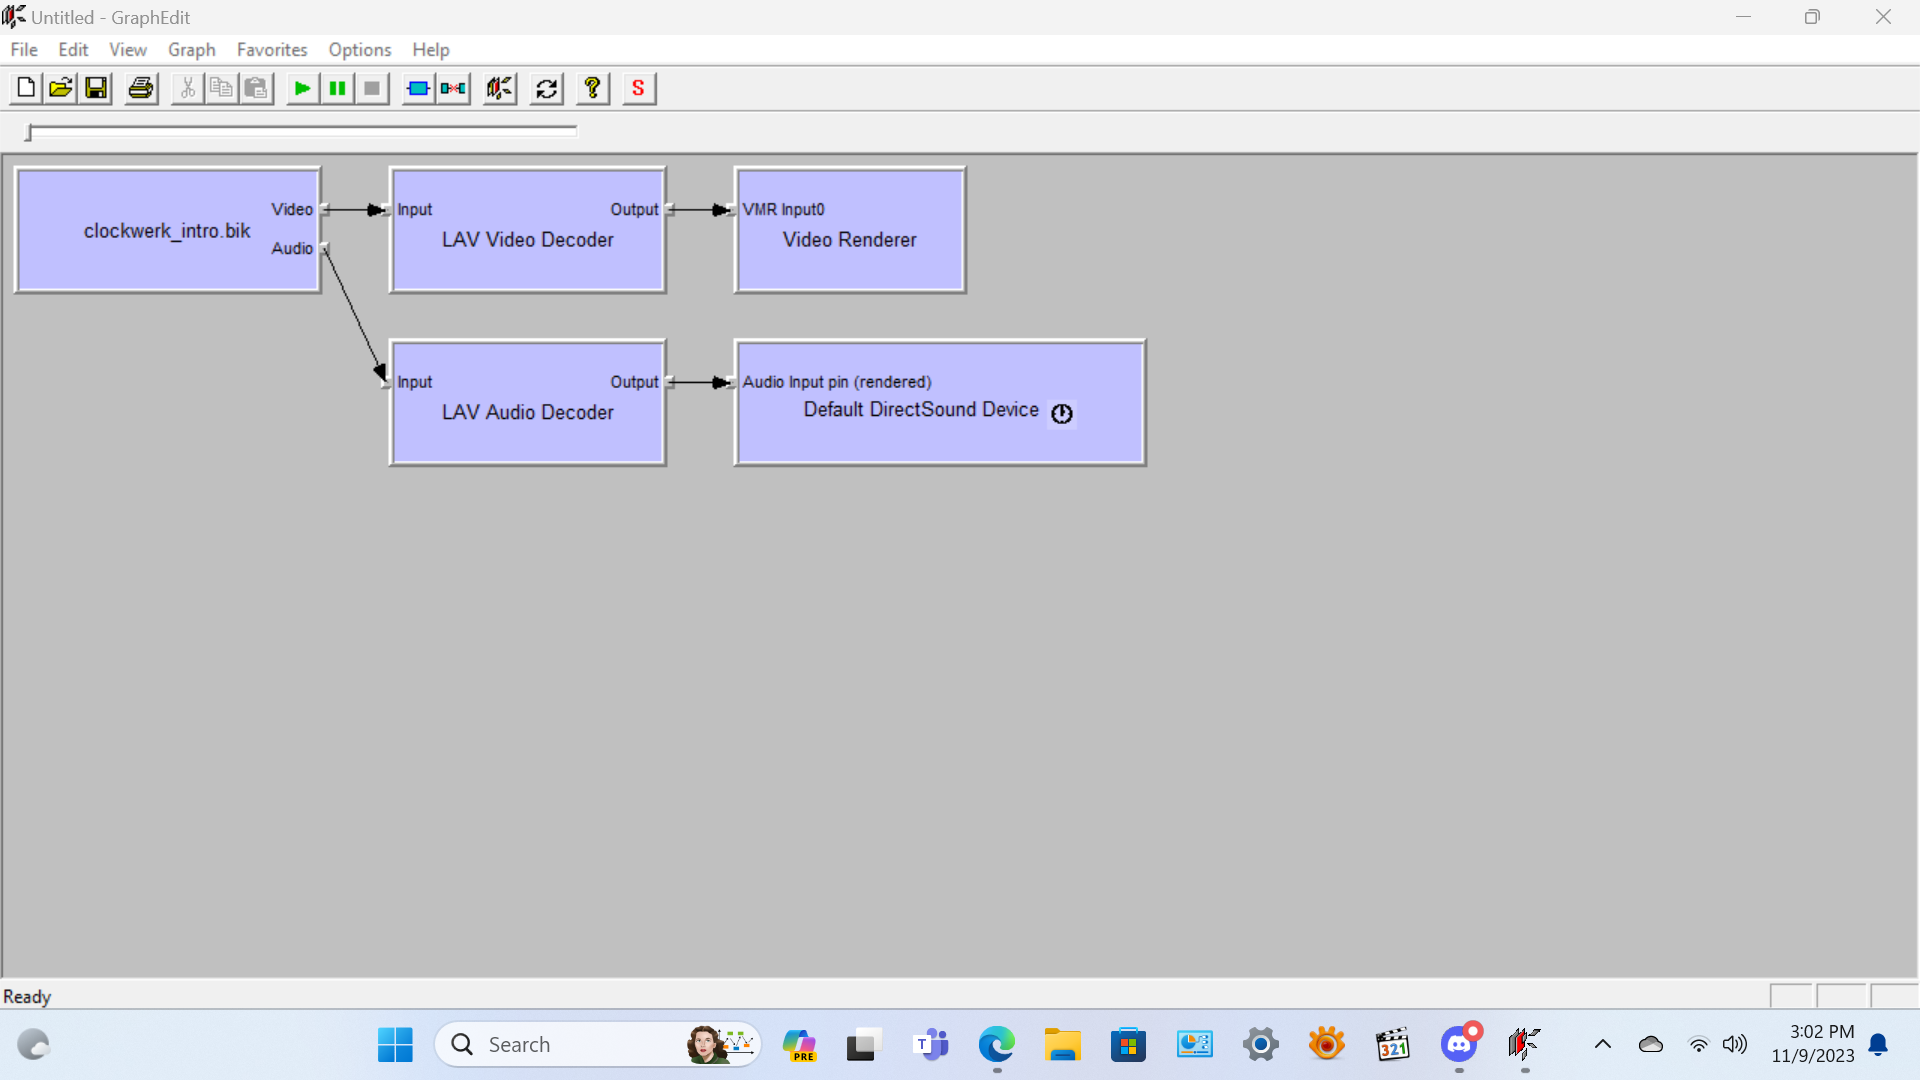Open the Favorites menu

271,50
